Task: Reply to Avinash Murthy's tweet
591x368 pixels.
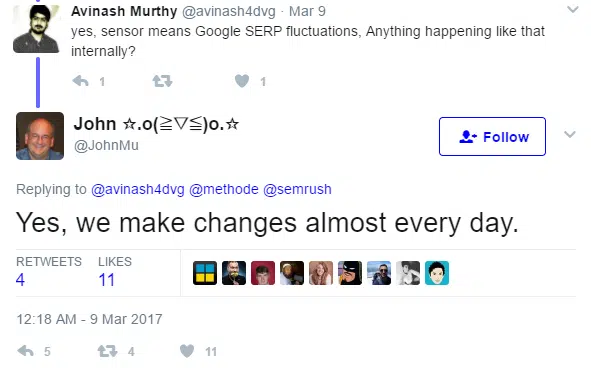Action: 80,81
